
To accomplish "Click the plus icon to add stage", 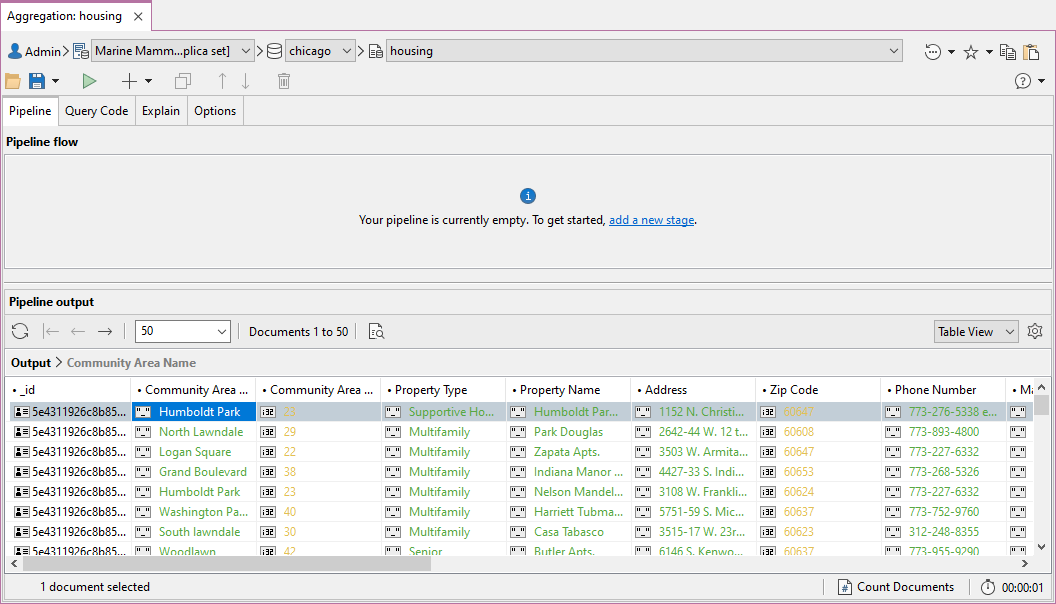I will [129, 81].
